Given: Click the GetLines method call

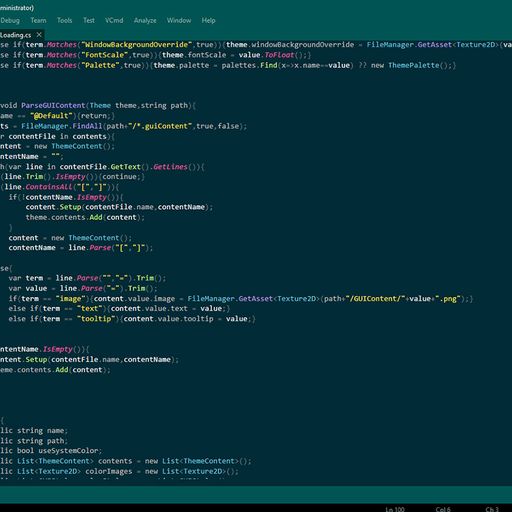Looking at the screenshot, I should 170,167.
